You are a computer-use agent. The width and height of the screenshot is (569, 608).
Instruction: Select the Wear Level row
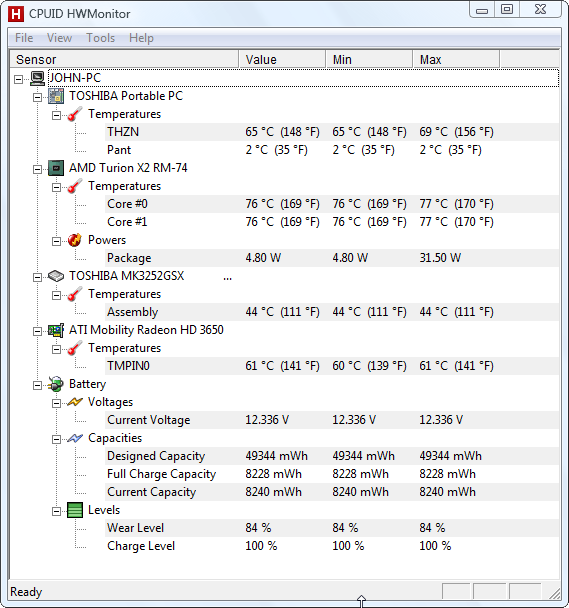click(332, 528)
